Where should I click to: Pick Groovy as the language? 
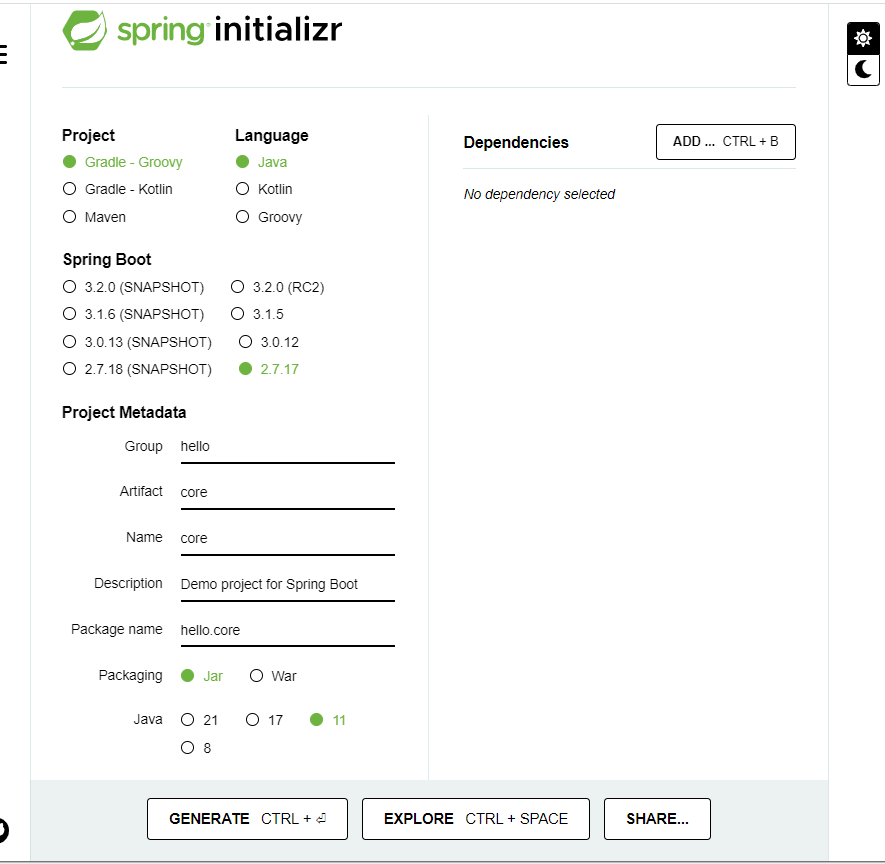(x=269, y=217)
